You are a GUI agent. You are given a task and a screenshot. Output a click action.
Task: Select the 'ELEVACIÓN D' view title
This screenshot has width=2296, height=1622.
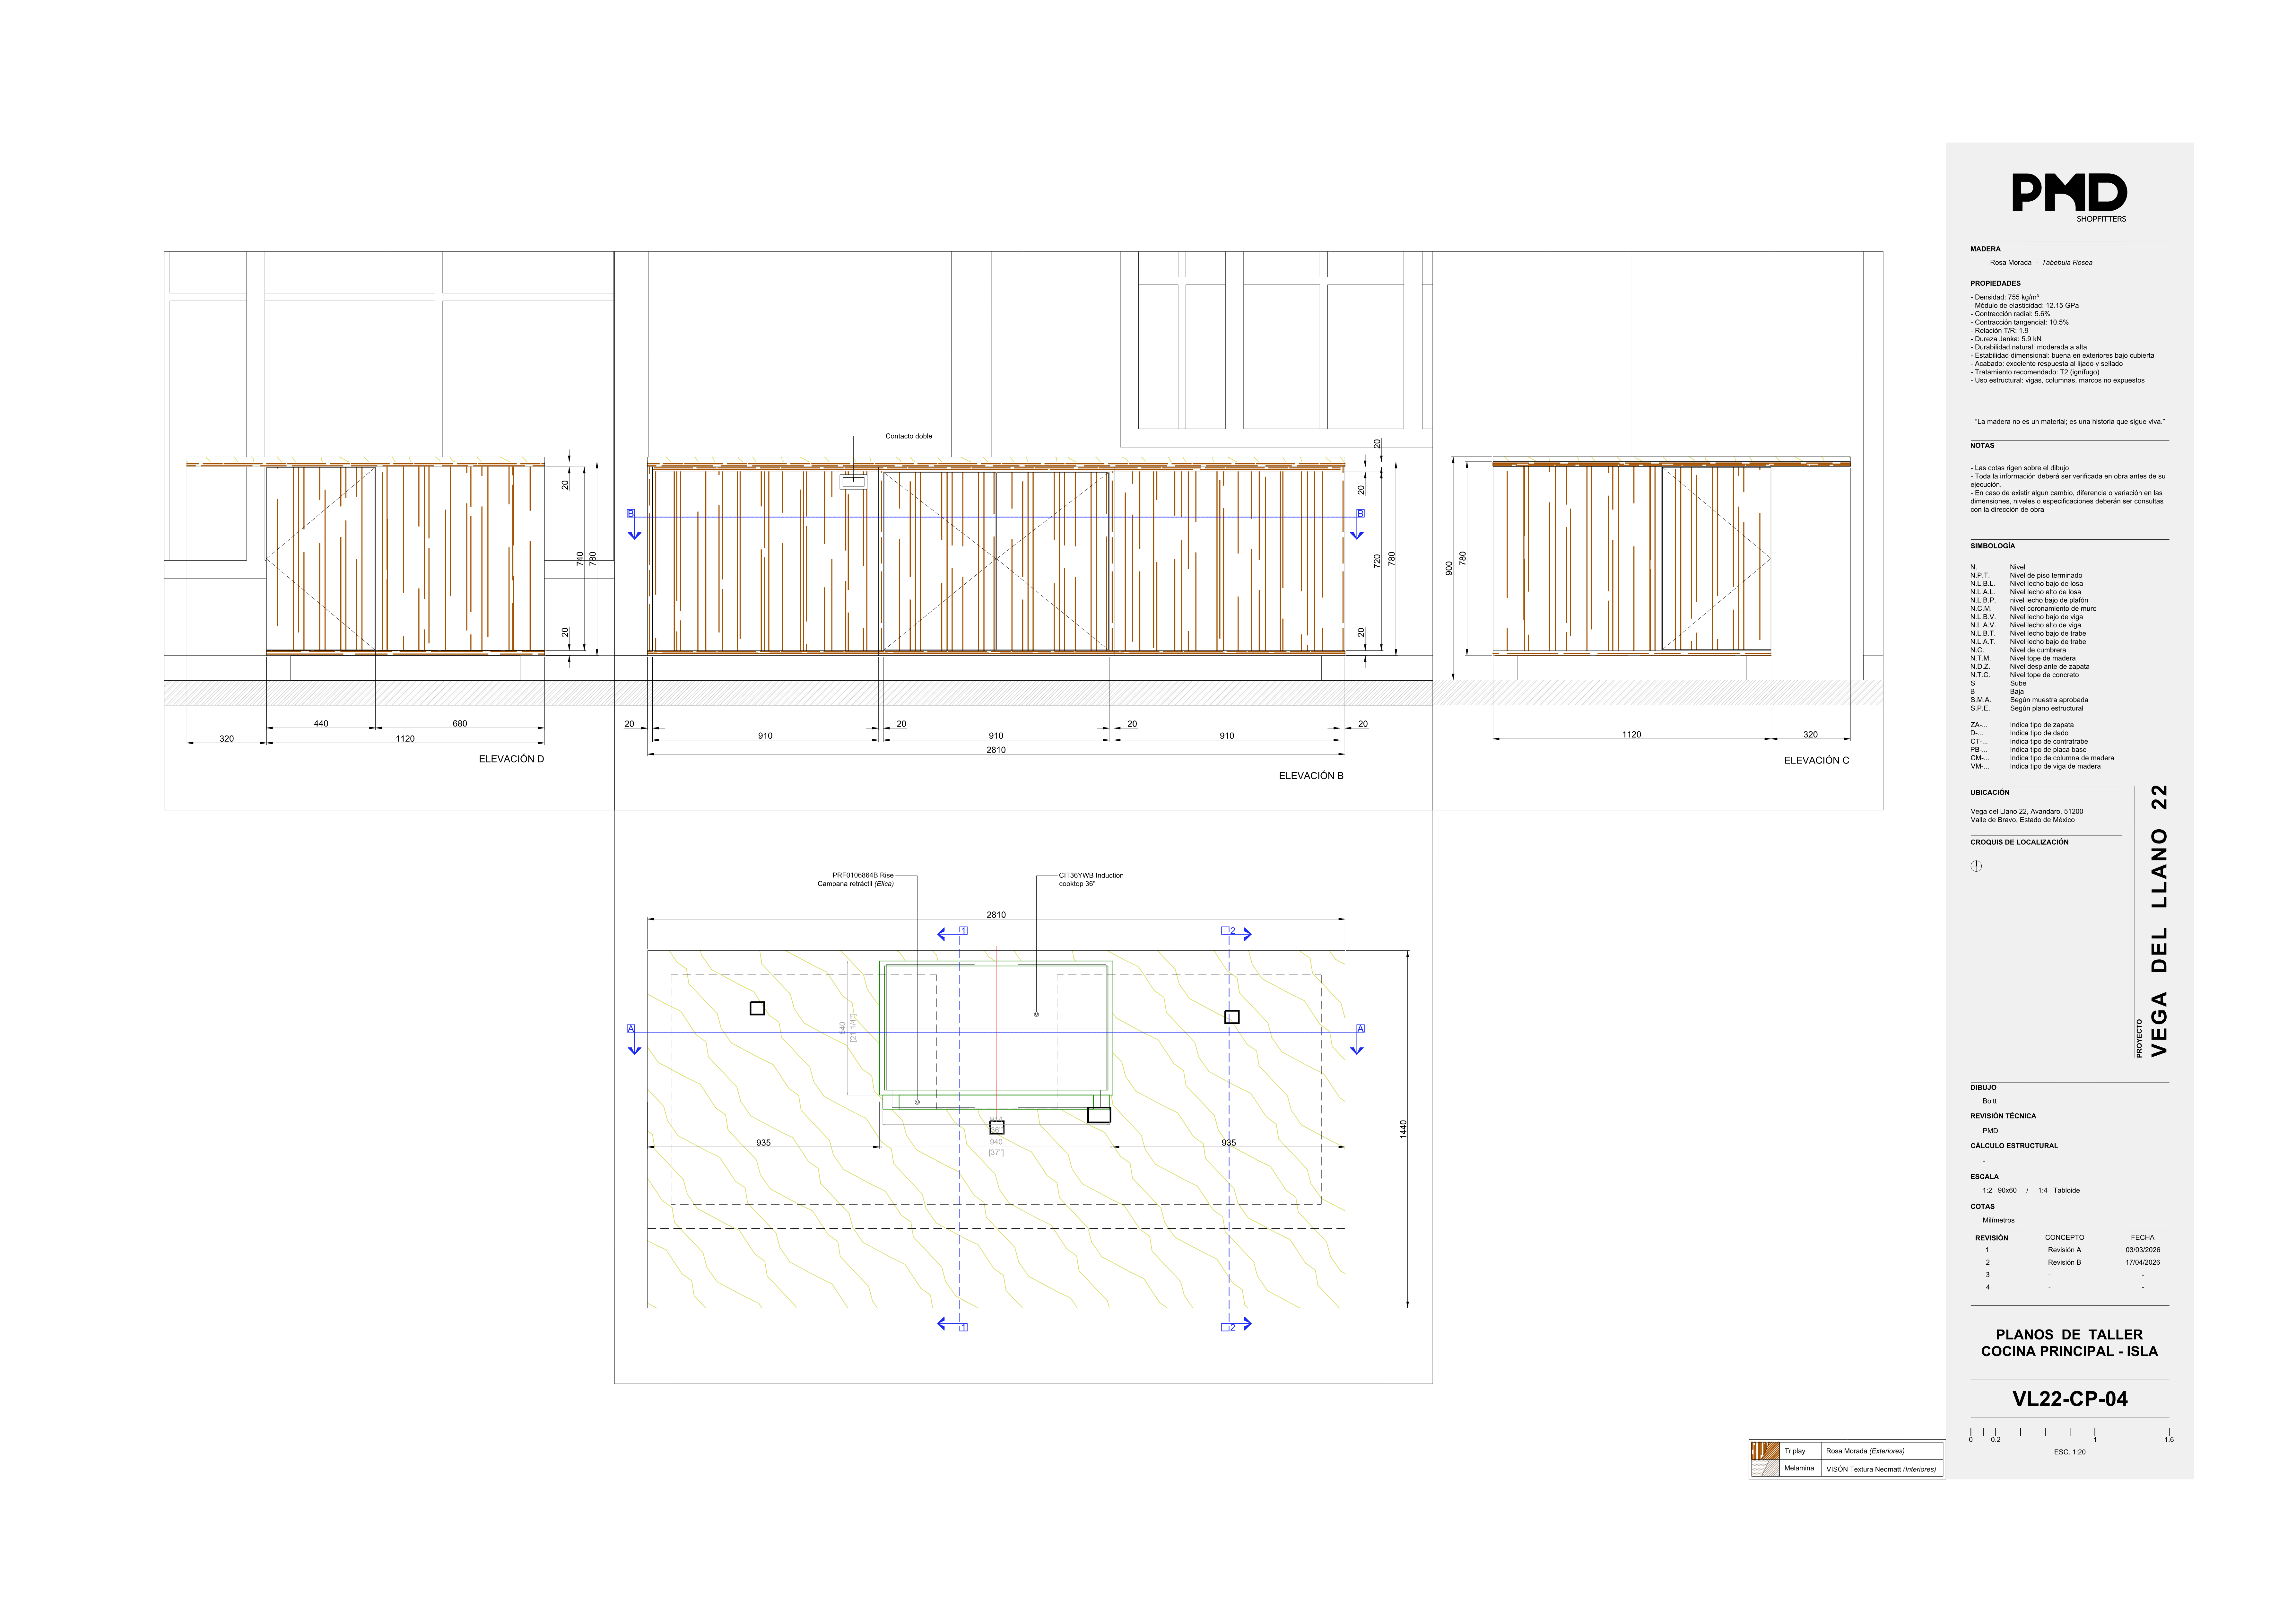click(511, 759)
